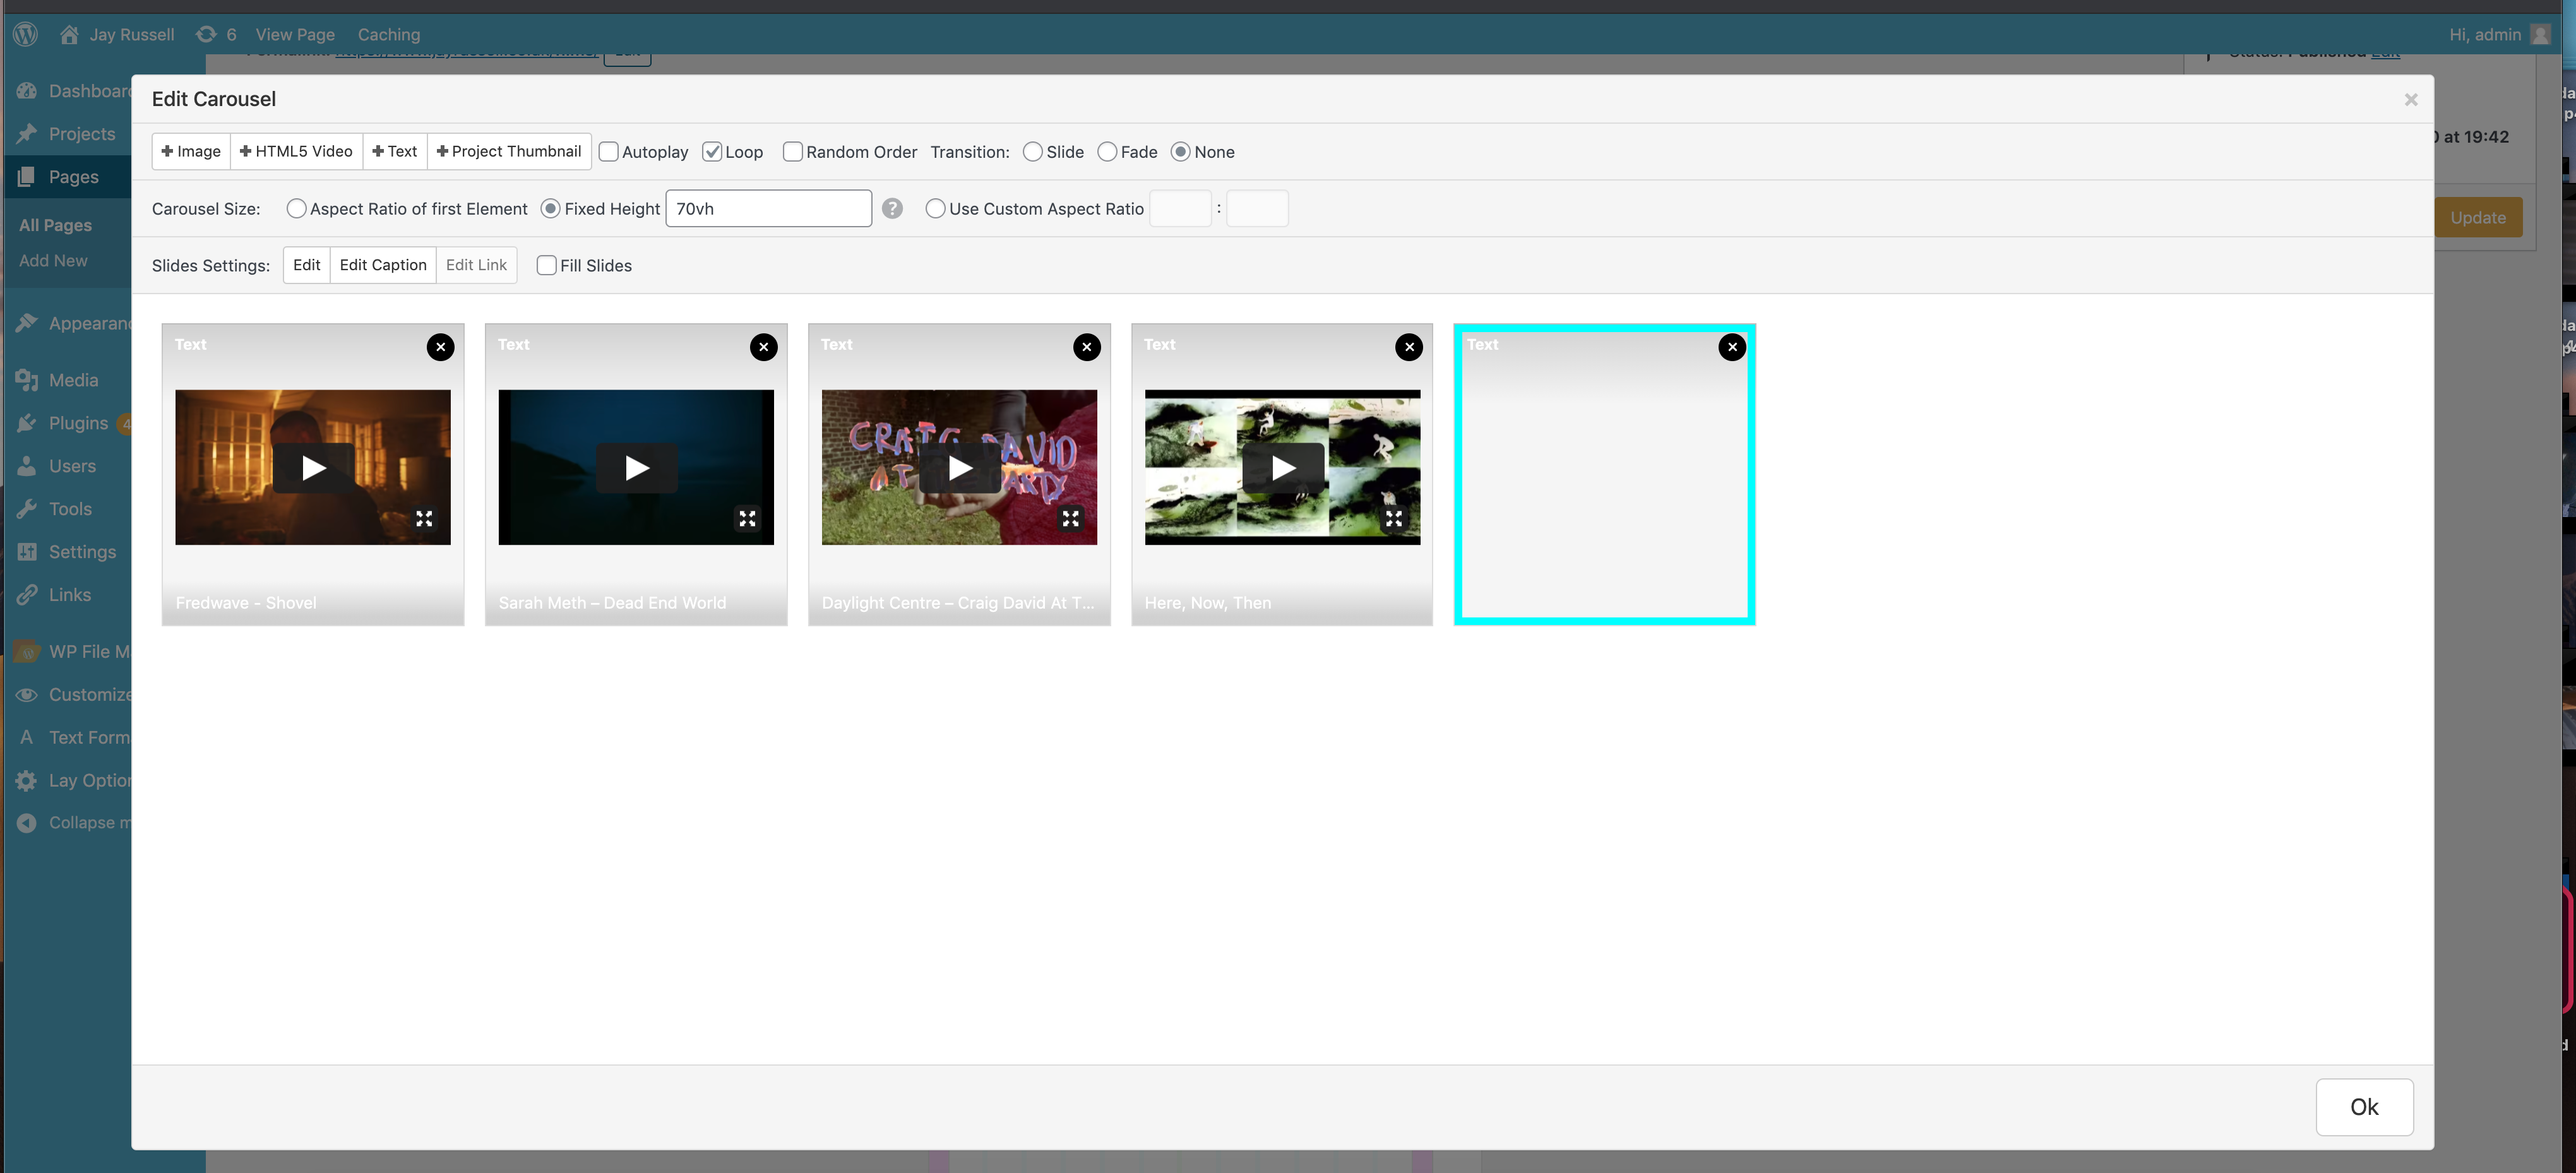Enable Fill Slides checkbox
Viewport: 2576px width, 1173px height.
point(546,265)
